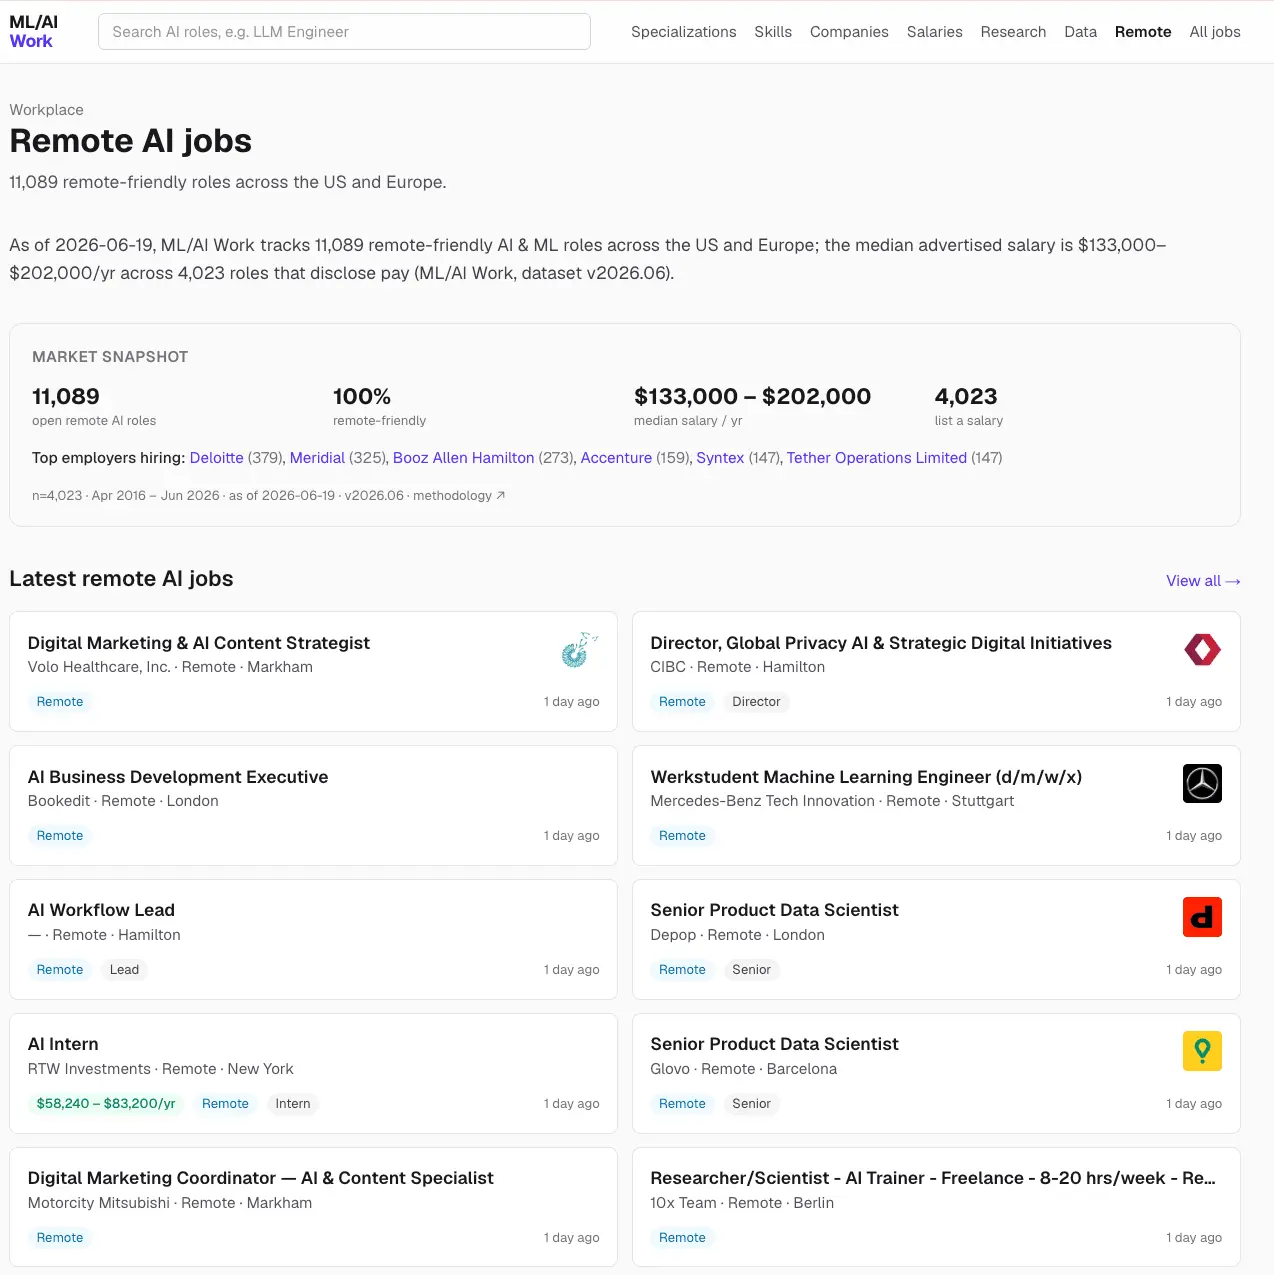The height and width of the screenshot is (1275, 1274).
Task: Open the Booz Allen Hamilton link
Action: coord(464,458)
